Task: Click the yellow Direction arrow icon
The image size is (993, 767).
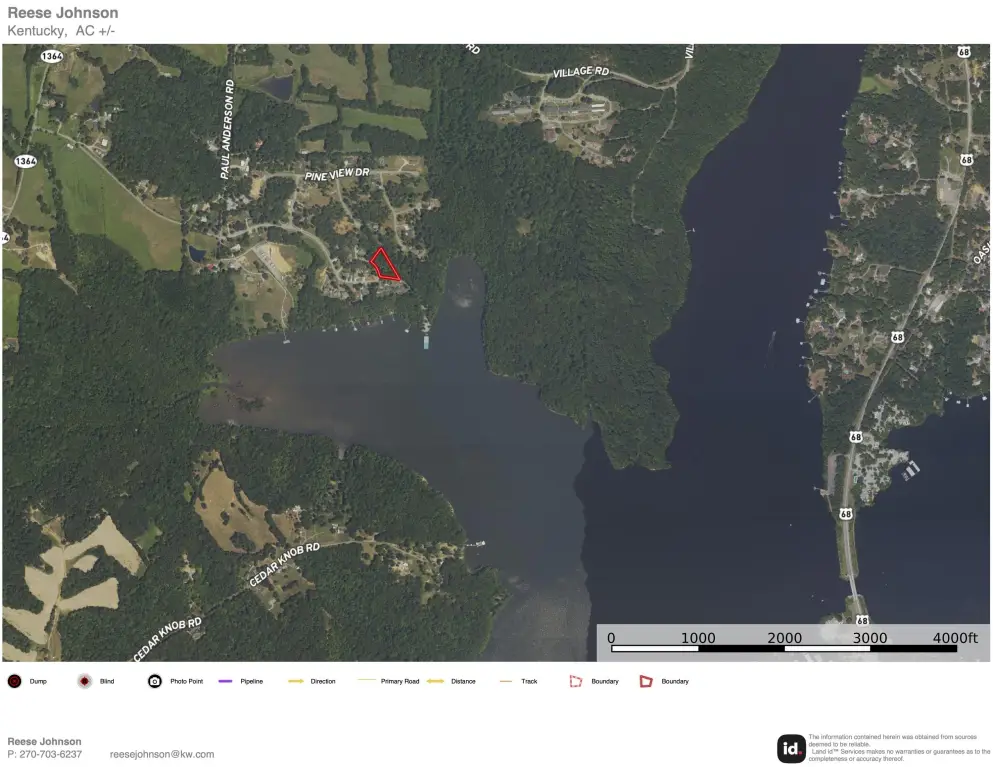Action: point(296,681)
